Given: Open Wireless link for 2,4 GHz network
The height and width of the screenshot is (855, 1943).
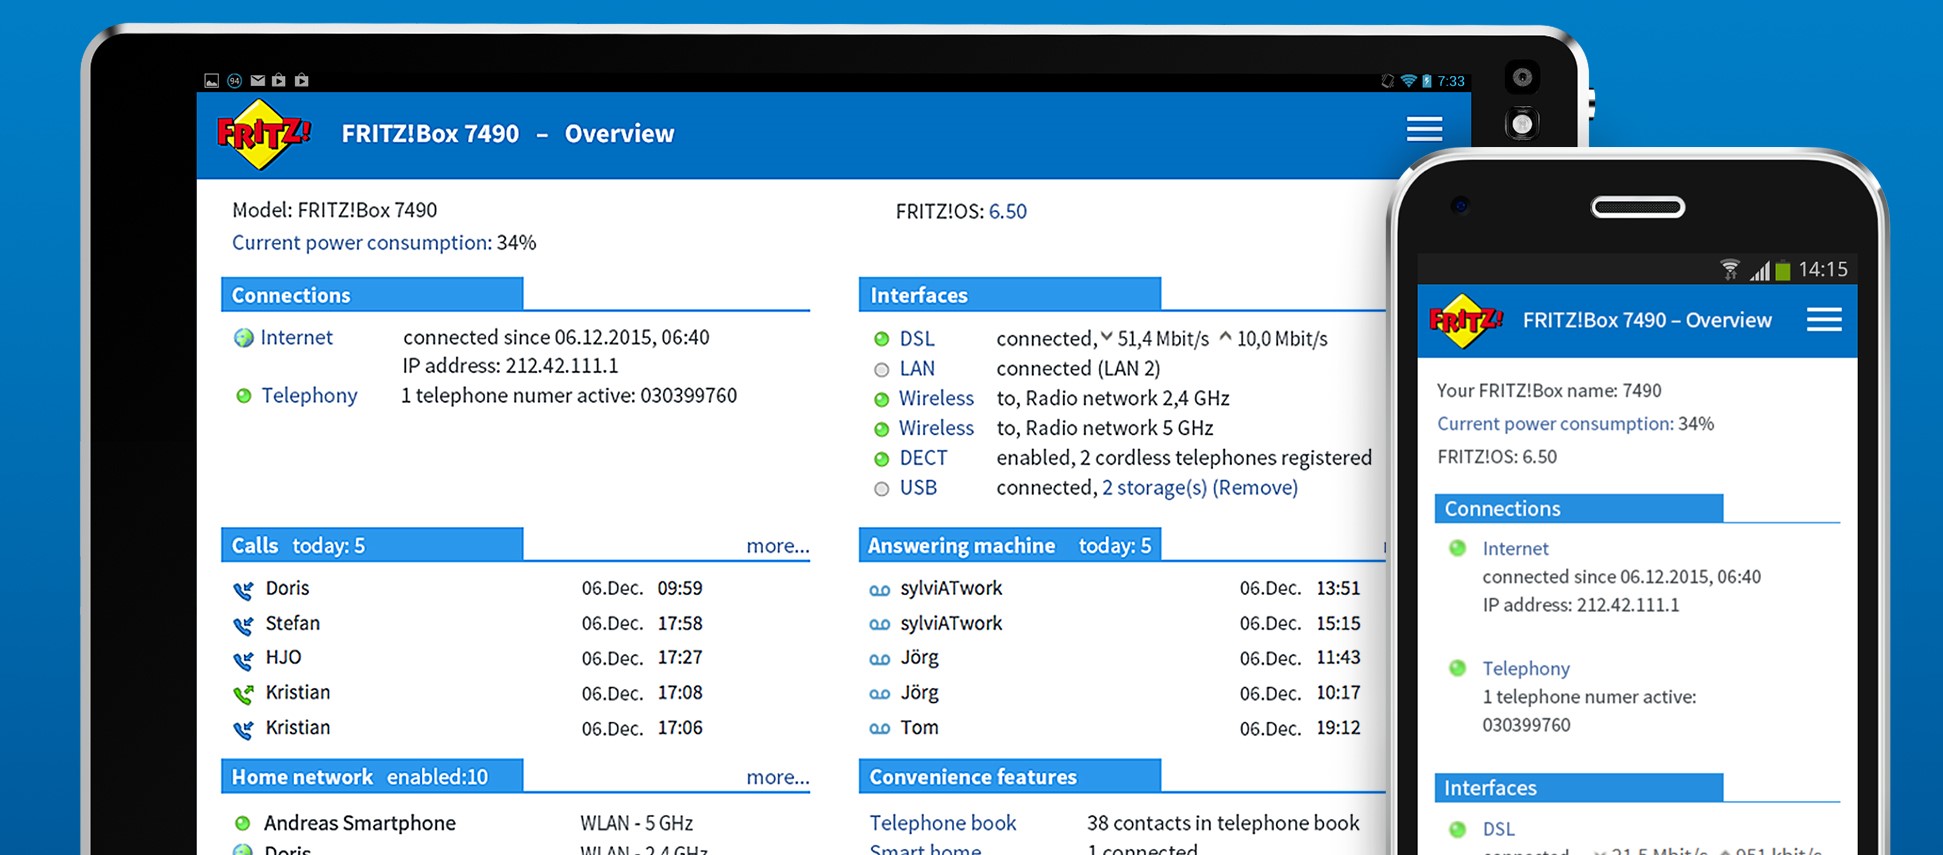Looking at the screenshot, I should click(x=936, y=398).
